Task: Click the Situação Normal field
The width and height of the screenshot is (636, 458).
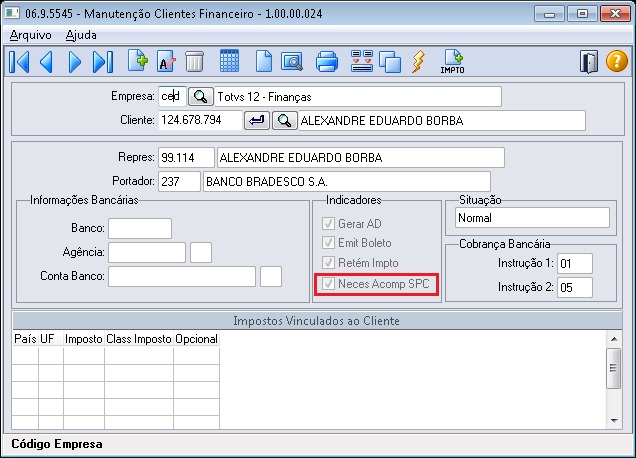Action: [532, 218]
